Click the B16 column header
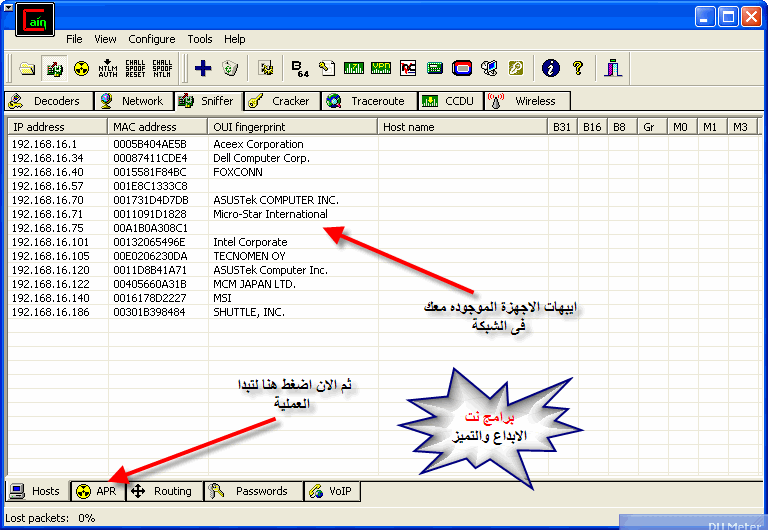Image resolution: width=768 pixels, height=530 pixels. [x=592, y=127]
